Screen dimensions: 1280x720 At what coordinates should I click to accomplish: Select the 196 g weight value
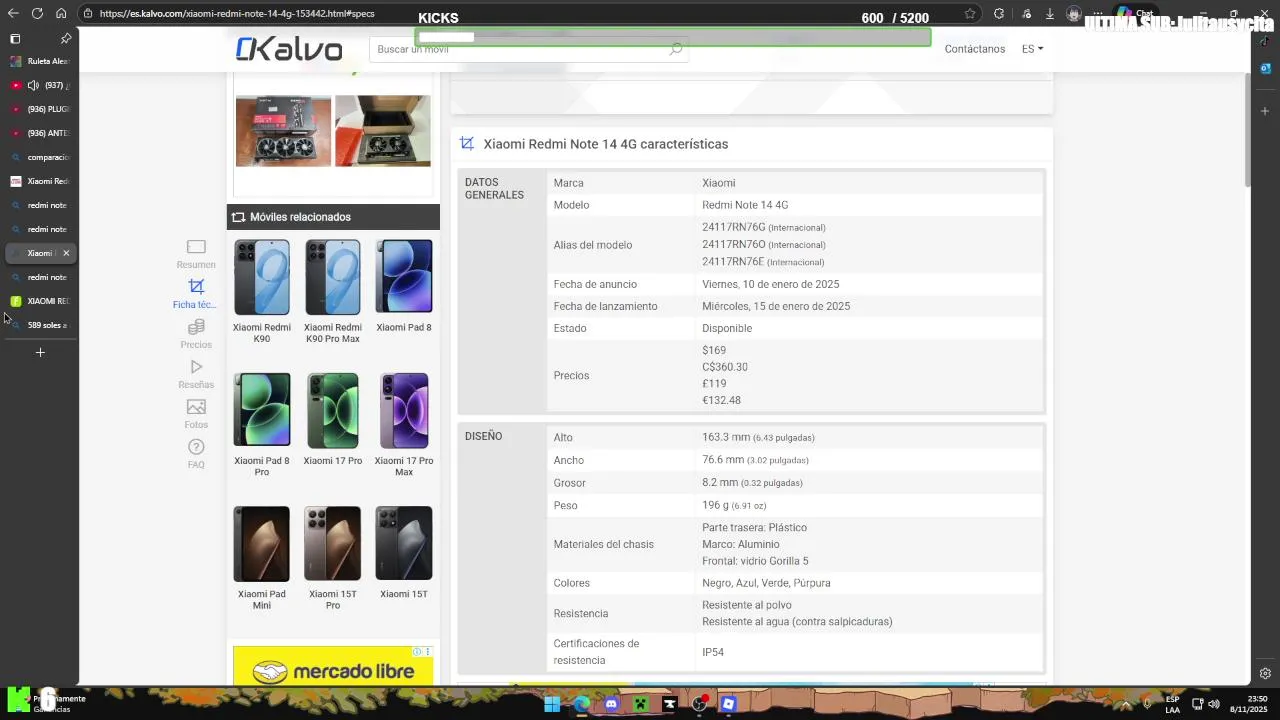pyautogui.click(x=715, y=505)
